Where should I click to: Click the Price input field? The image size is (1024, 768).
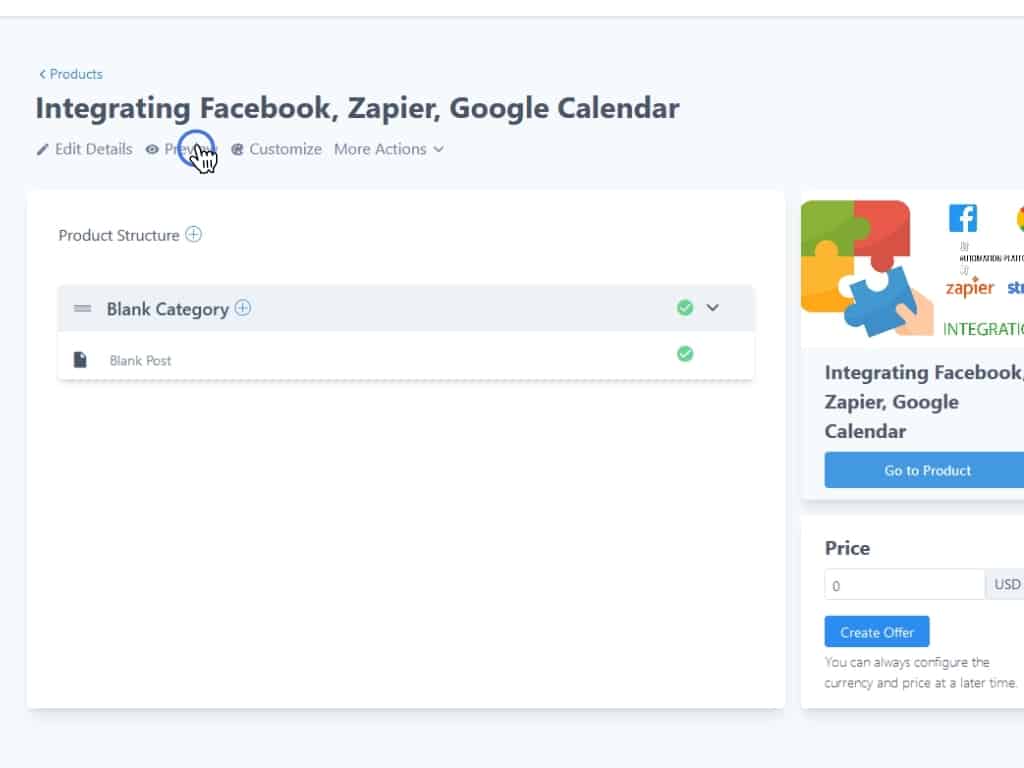pos(905,584)
